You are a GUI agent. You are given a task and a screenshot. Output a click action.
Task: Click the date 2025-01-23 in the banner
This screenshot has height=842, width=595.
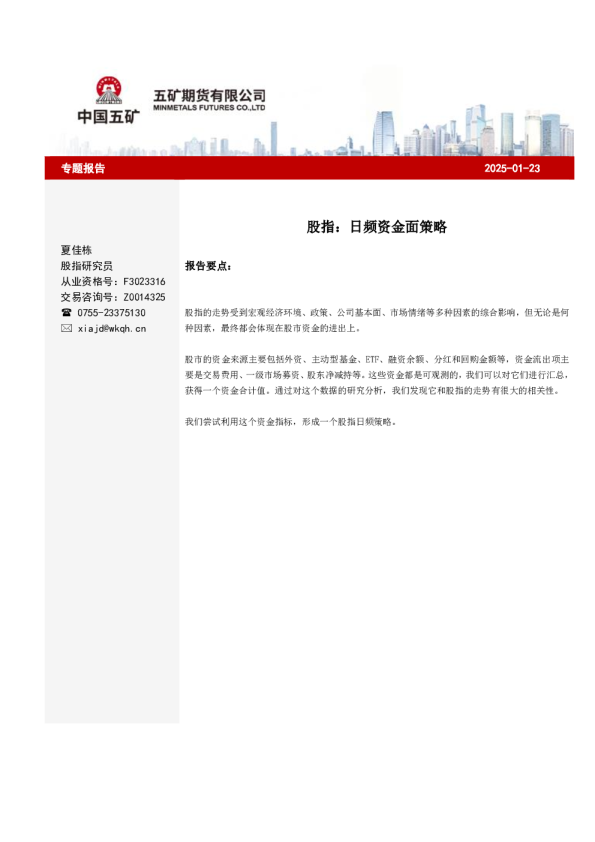coord(512,168)
